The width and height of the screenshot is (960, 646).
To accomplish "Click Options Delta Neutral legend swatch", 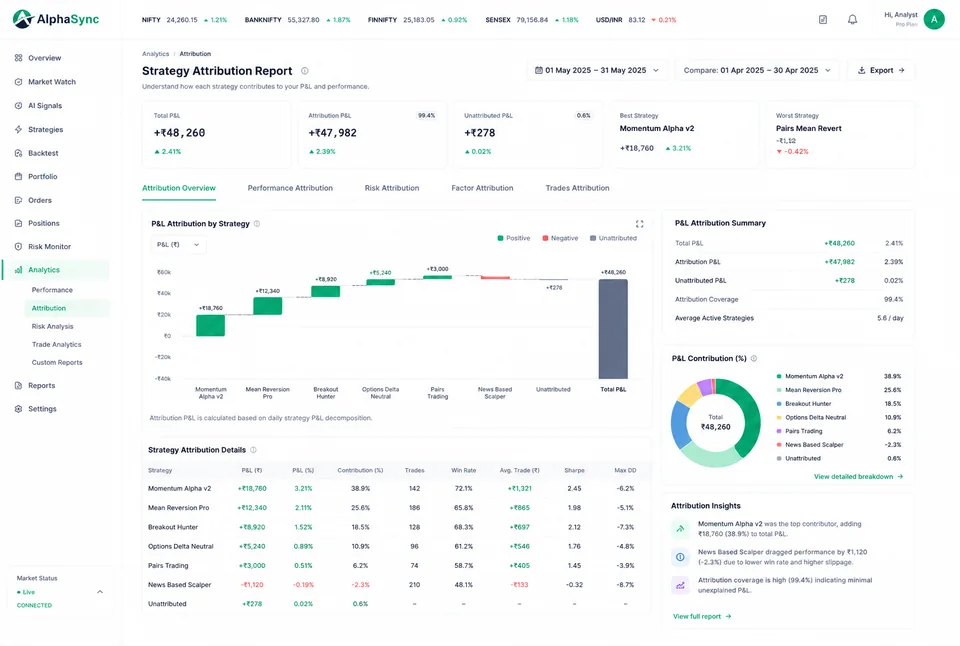I will [x=779, y=418].
